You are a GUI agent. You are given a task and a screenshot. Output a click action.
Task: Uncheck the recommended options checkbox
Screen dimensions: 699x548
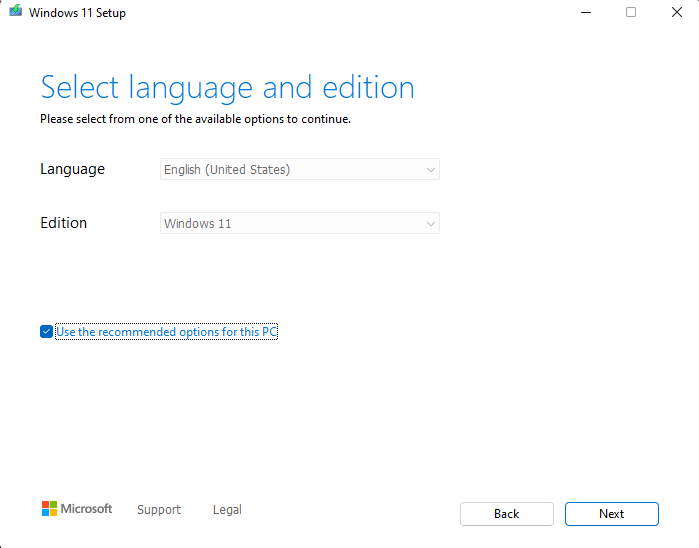pyautogui.click(x=46, y=331)
